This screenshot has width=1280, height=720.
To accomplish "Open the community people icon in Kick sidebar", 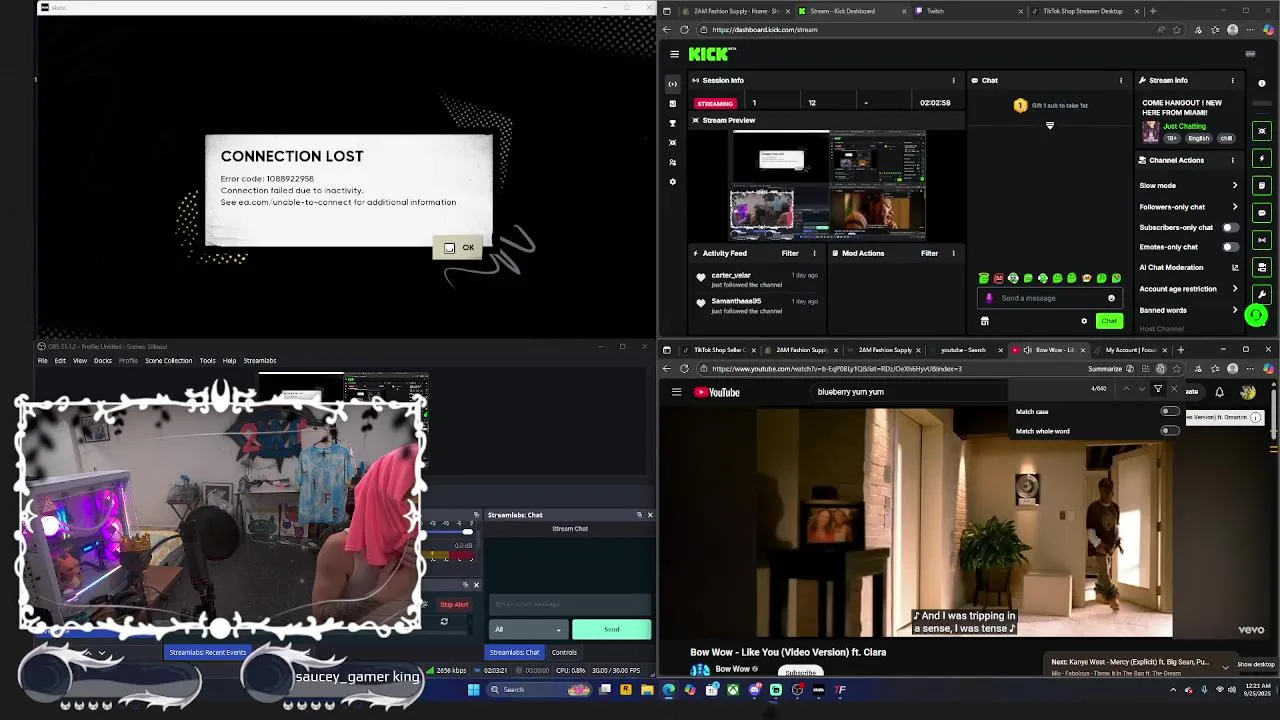I will click(x=672, y=162).
